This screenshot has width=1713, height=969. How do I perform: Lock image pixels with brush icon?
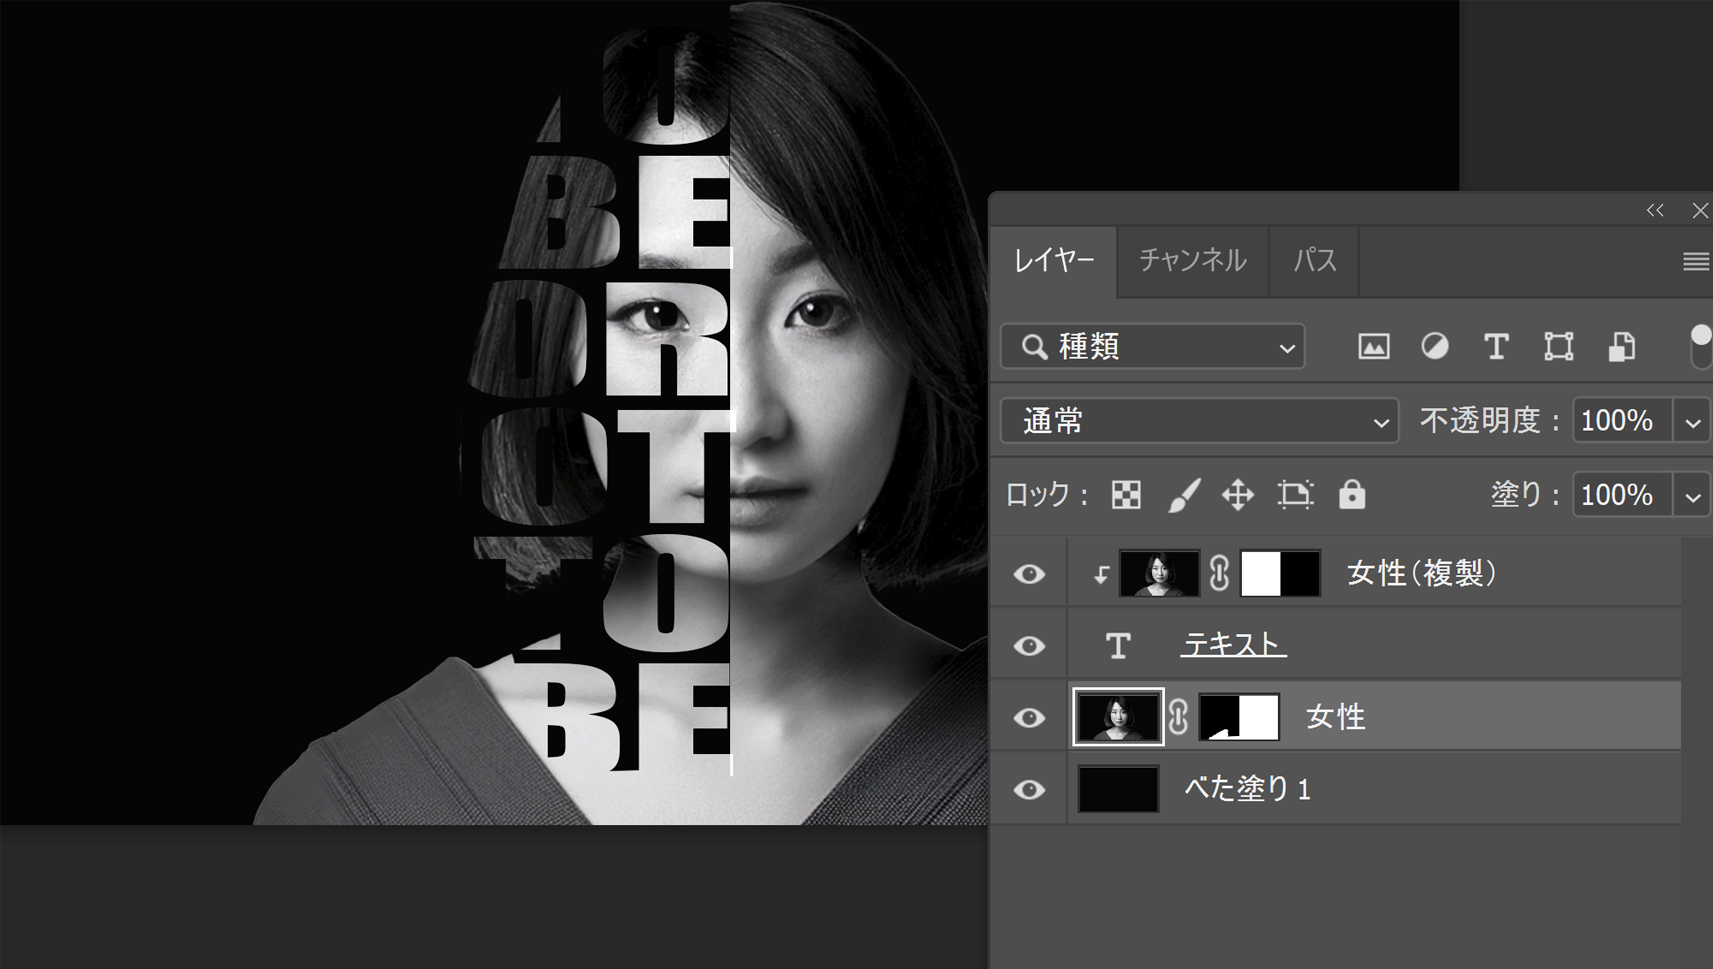[1184, 495]
